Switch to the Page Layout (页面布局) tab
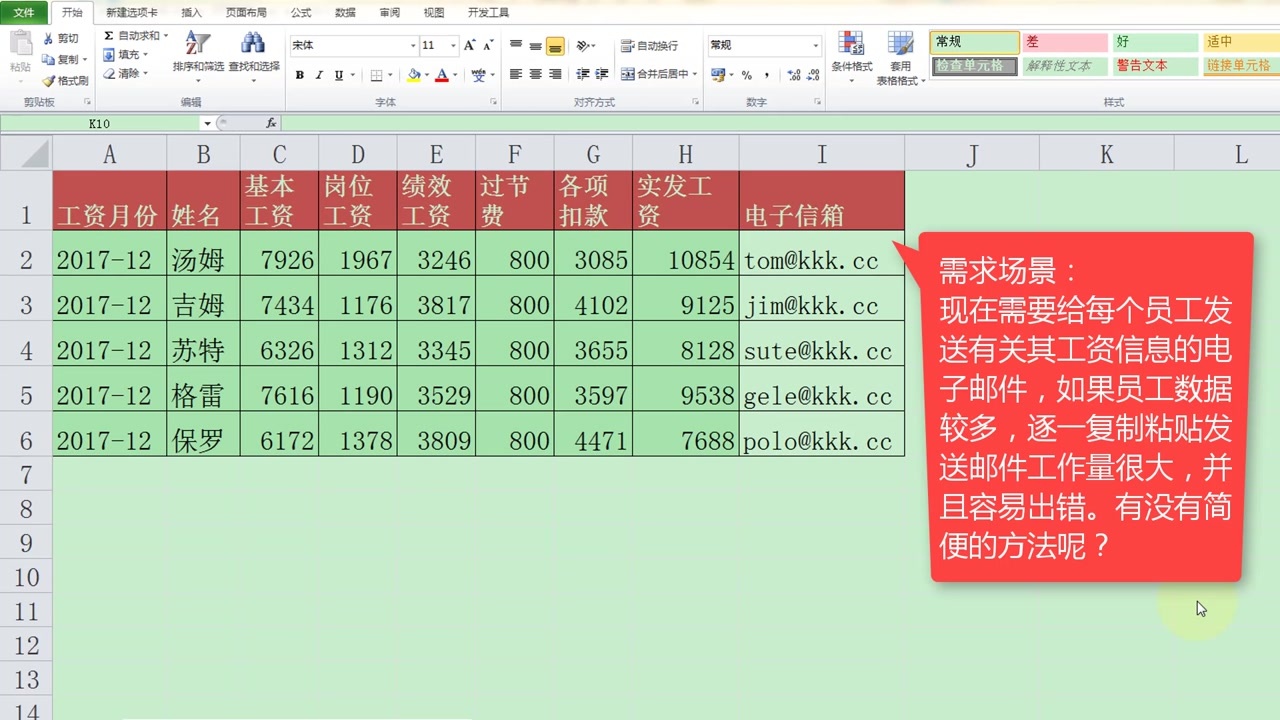 [x=246, y=13]
